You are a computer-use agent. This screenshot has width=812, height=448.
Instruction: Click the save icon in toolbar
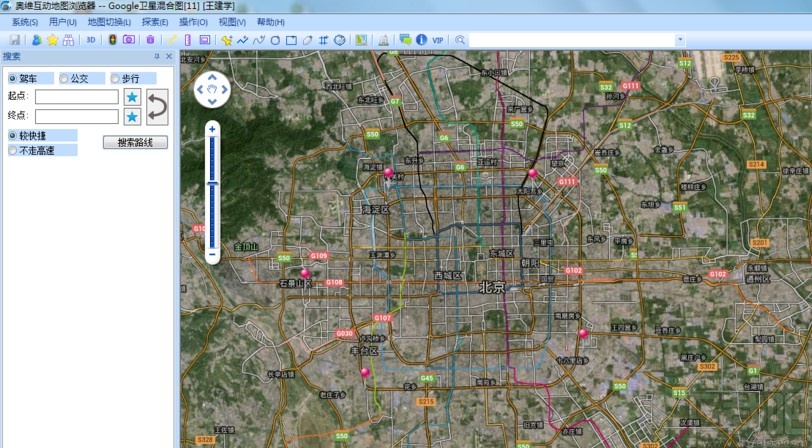[15, 40]
